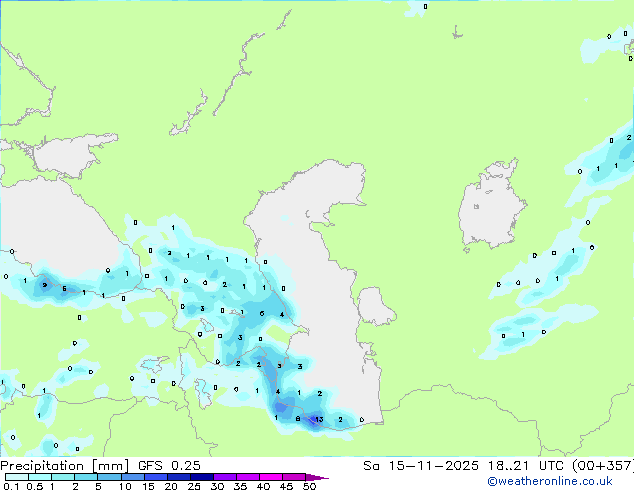
Task: Click the 10–15 mm legend color swatch
Action: pos(133,477)
